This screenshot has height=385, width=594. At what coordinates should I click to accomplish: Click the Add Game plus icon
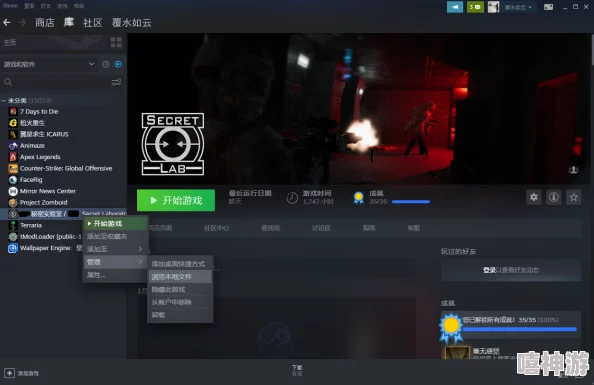9,373
